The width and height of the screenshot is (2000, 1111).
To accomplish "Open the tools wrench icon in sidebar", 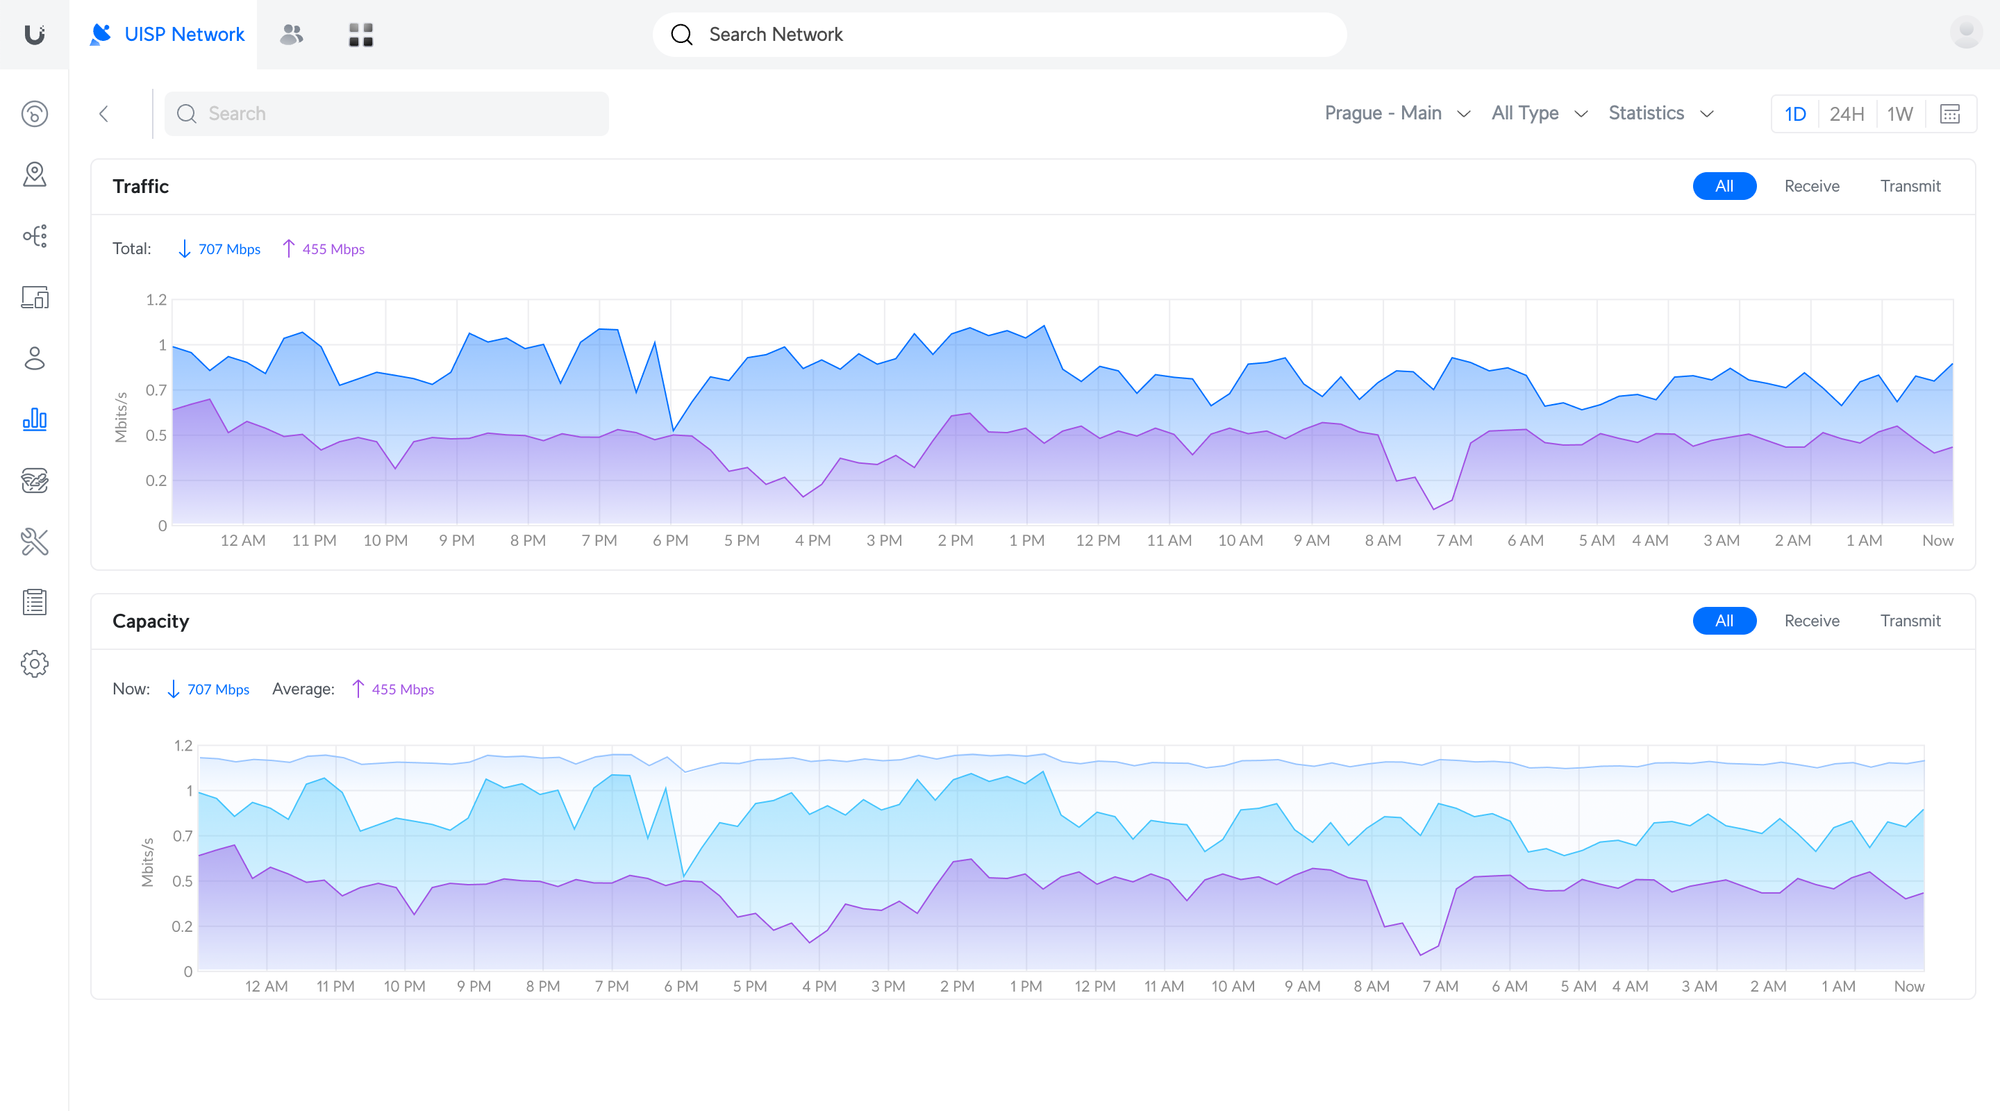I will pyautogui.click(x=35, y=542).
